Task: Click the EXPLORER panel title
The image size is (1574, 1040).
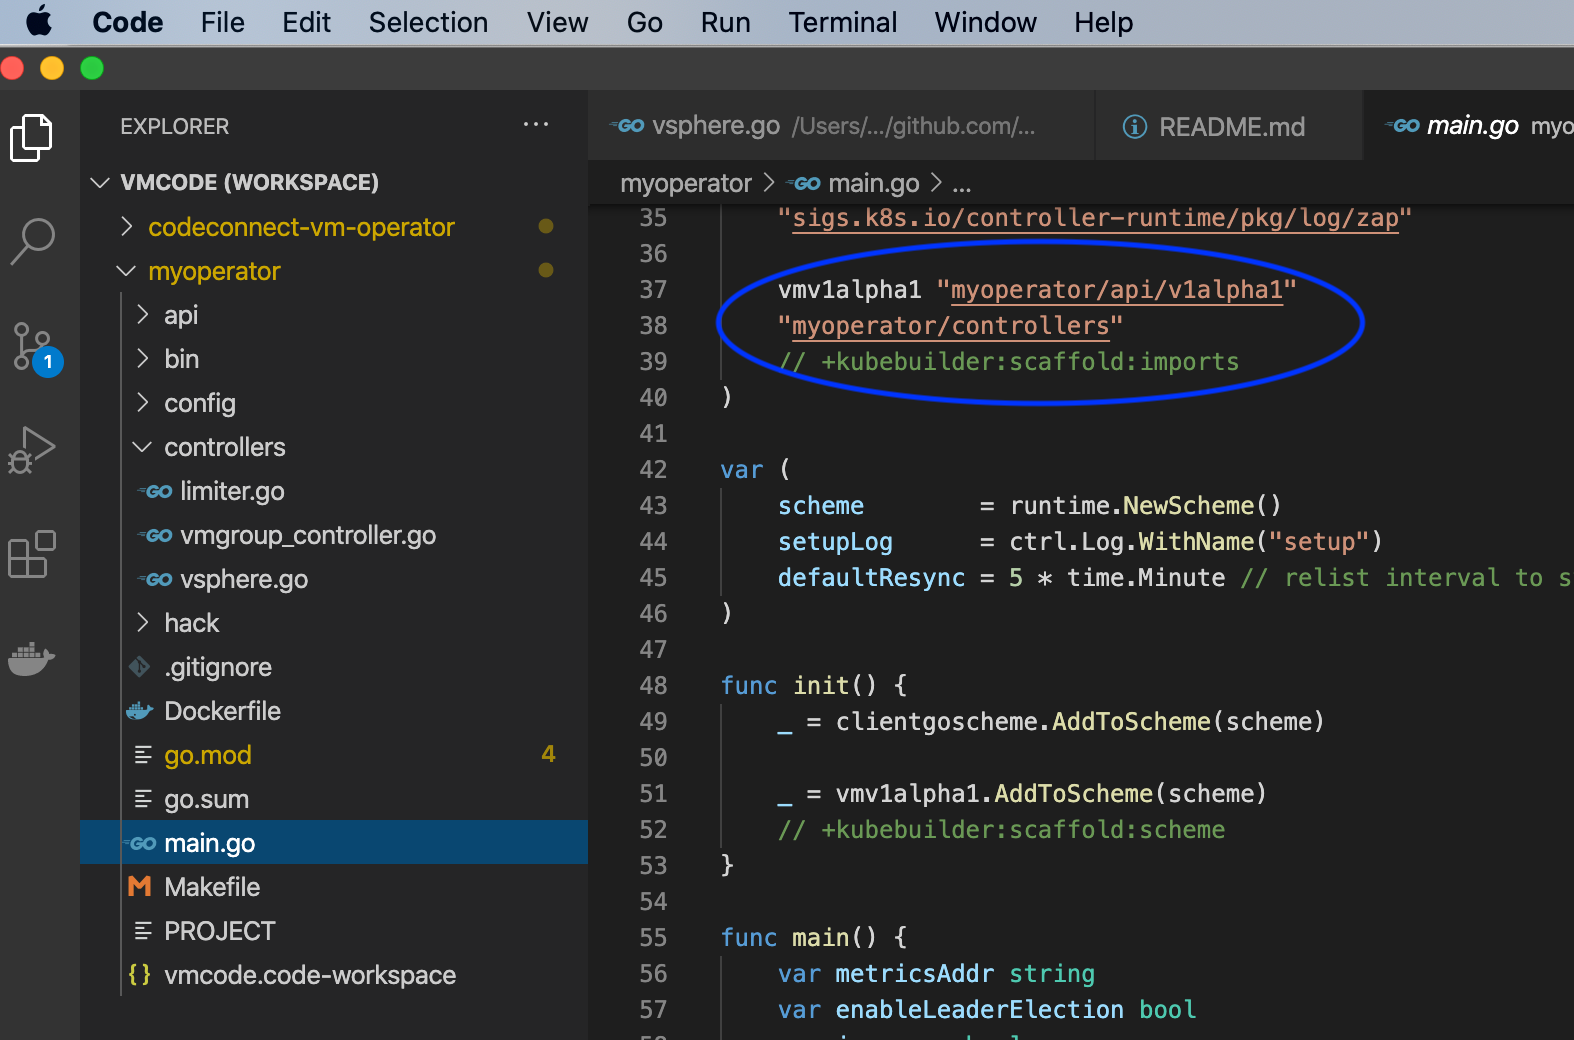Action: pyautogui.click(x=174, y=127)
